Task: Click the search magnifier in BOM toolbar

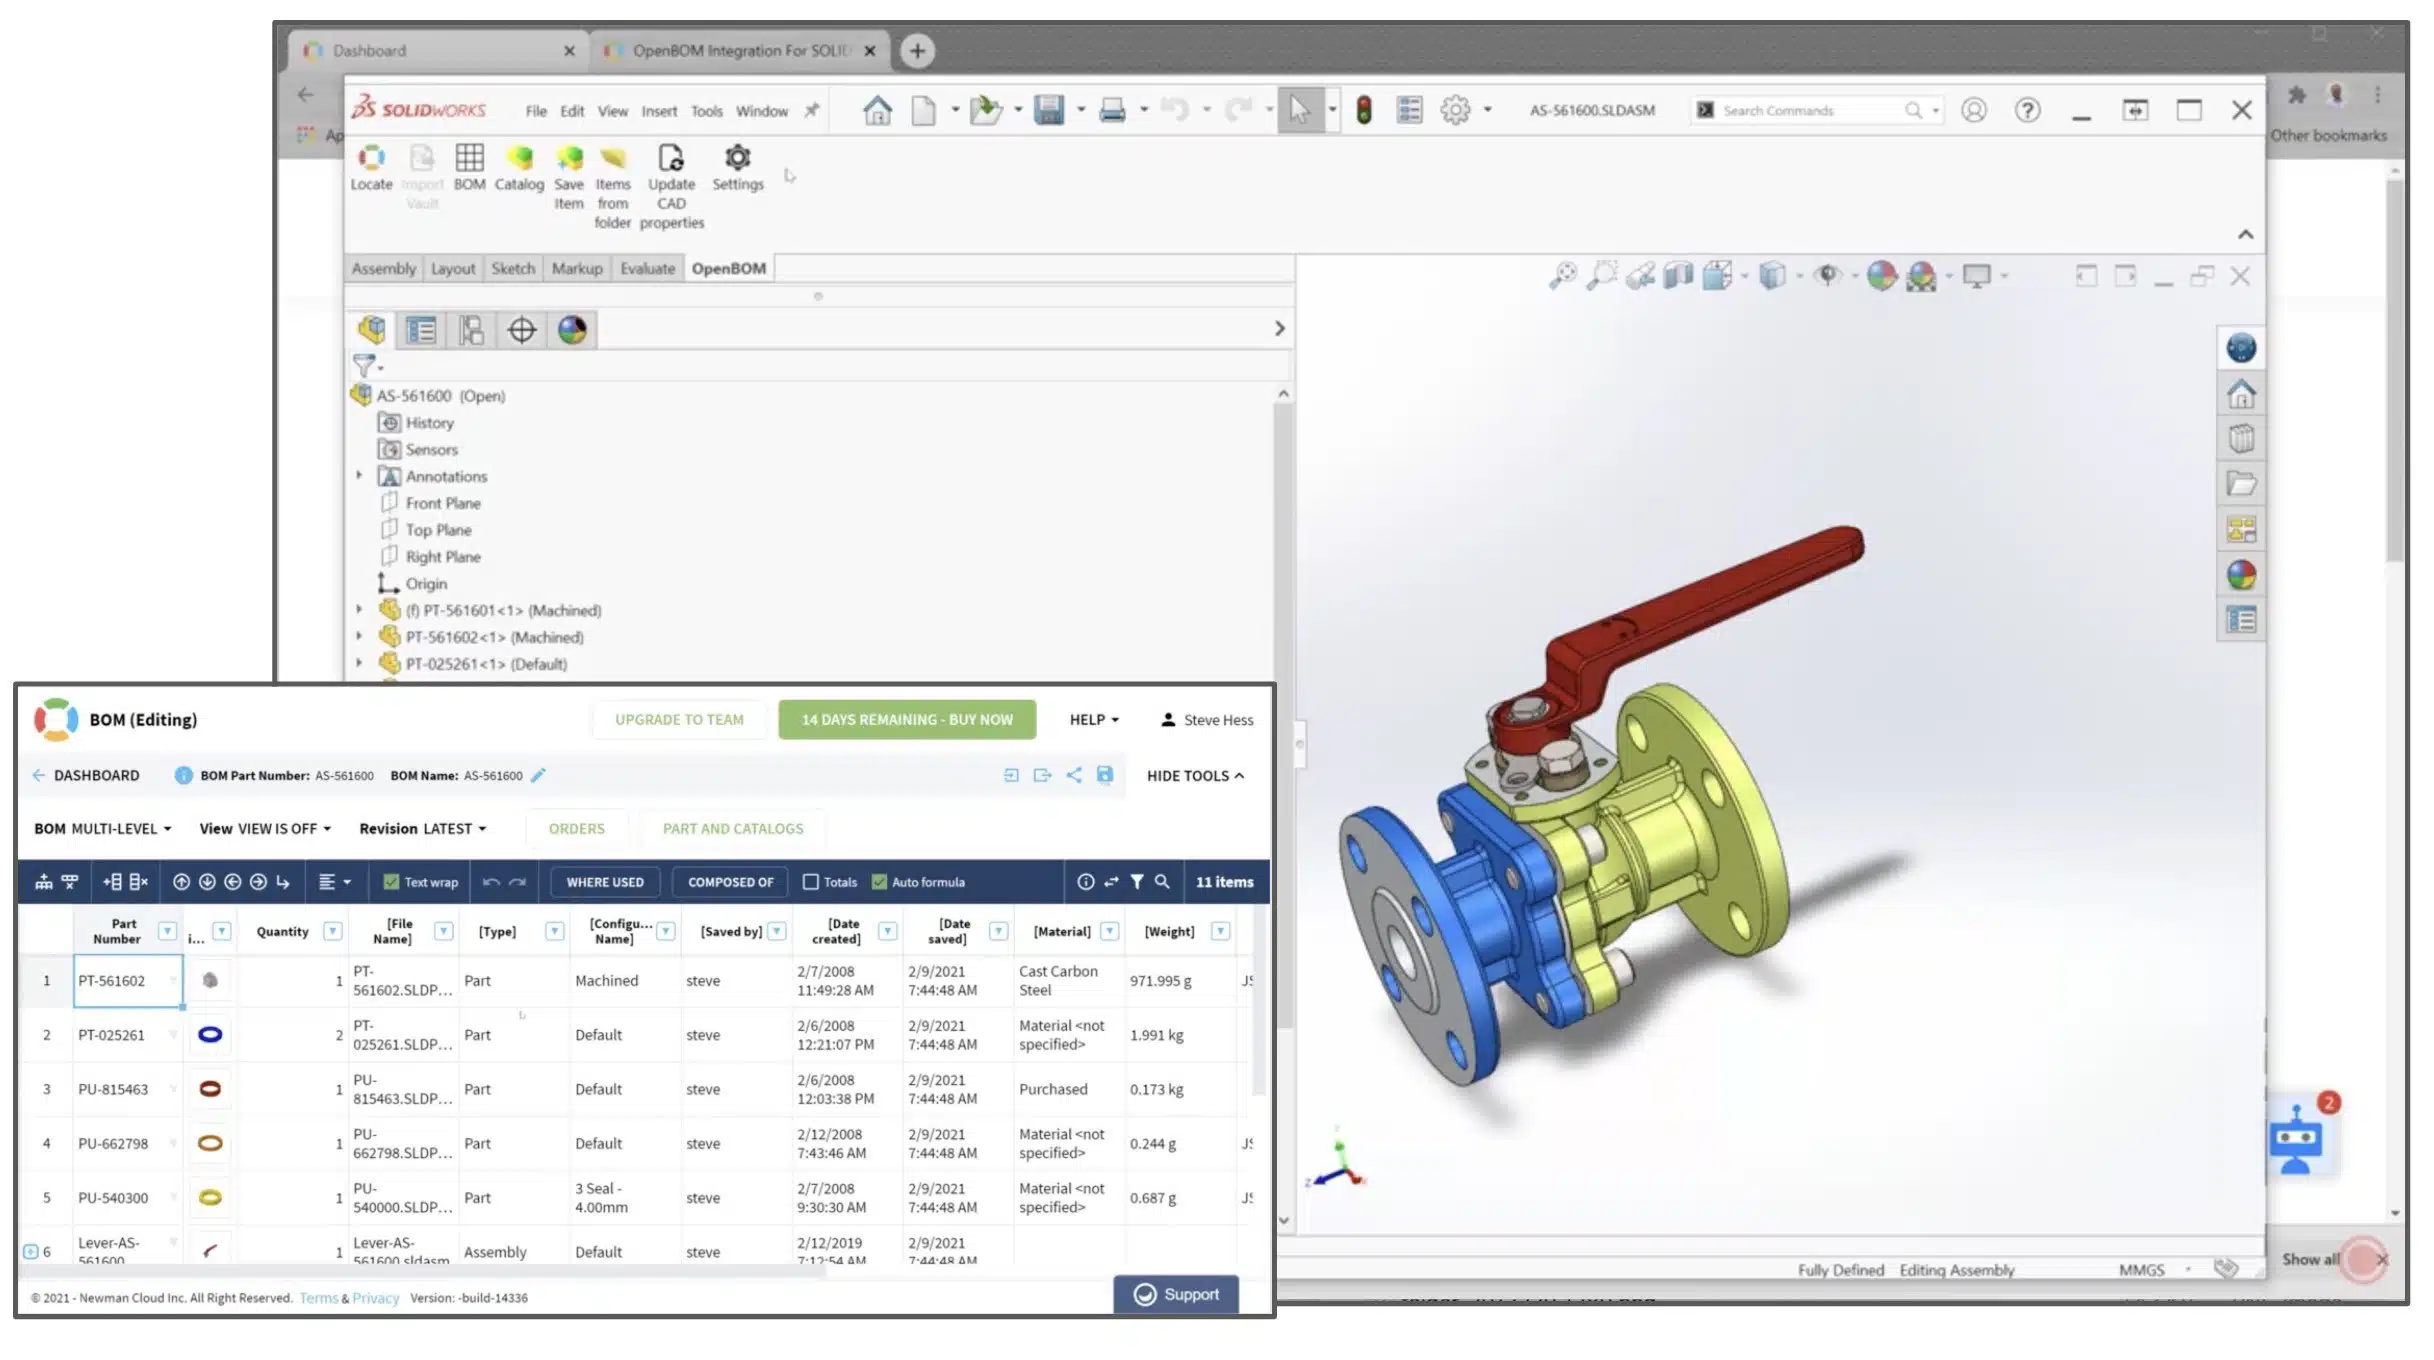Action: pyautogui.click(x=1162, y=882)
